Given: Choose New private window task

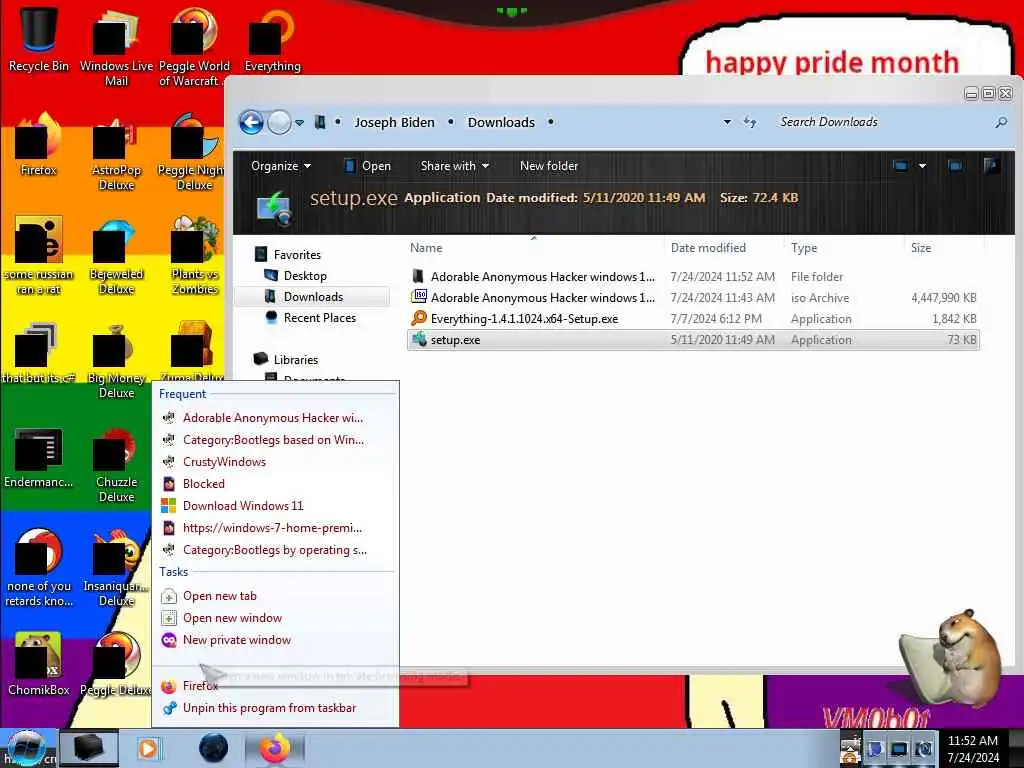Looking at the screenshot, I should [275, 640].
